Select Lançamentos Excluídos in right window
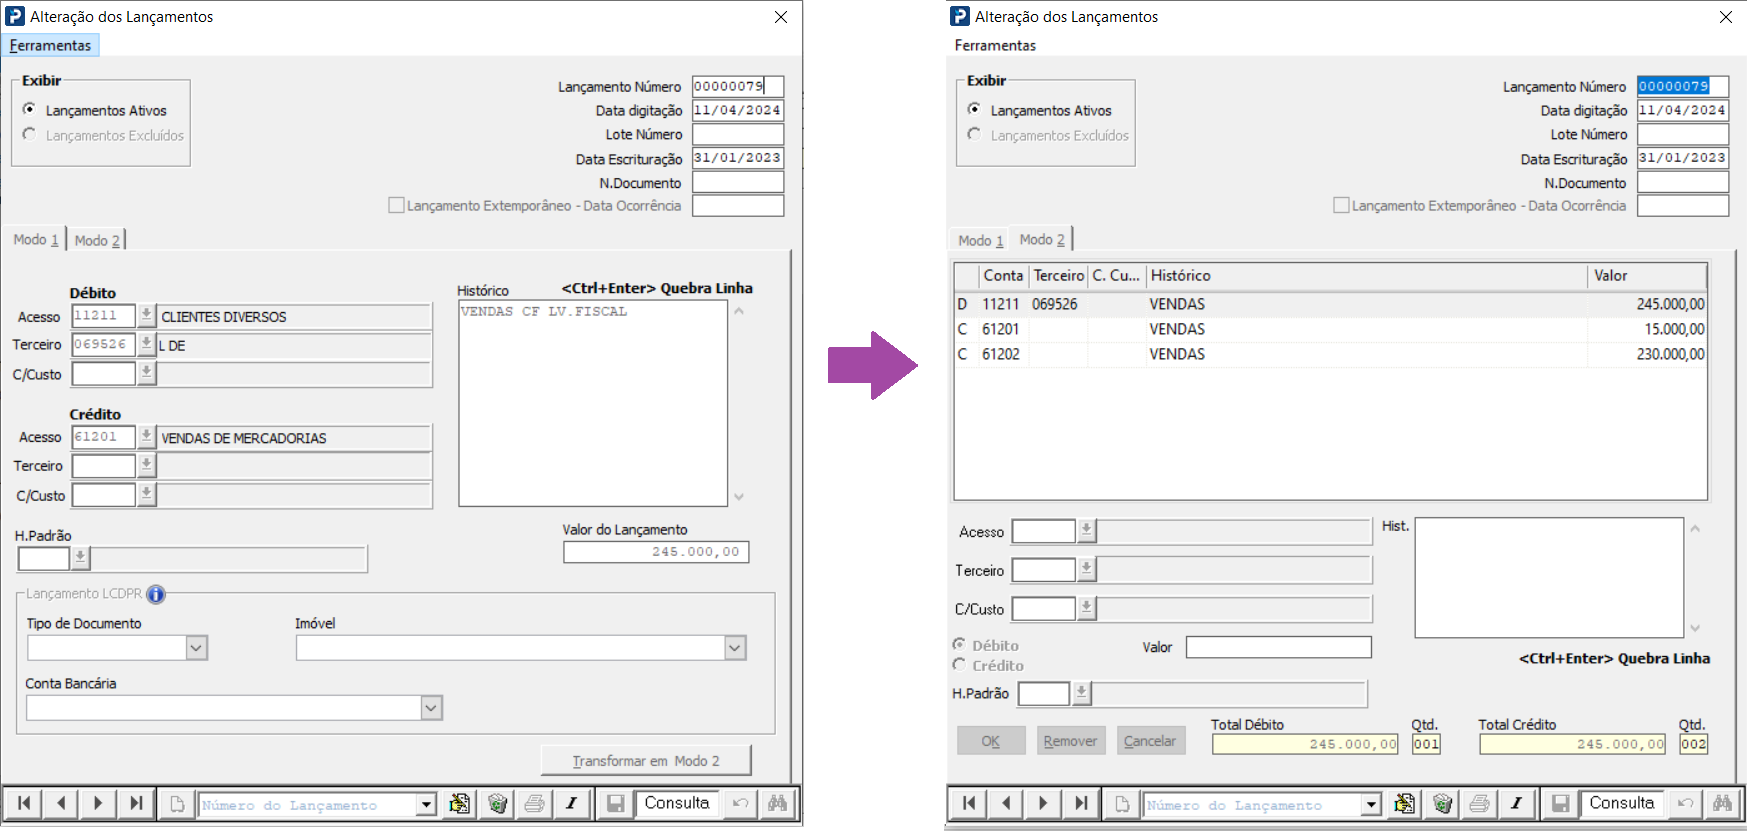Image resolution: width=1754 pixels, height=832 pixels. point(975,134)
